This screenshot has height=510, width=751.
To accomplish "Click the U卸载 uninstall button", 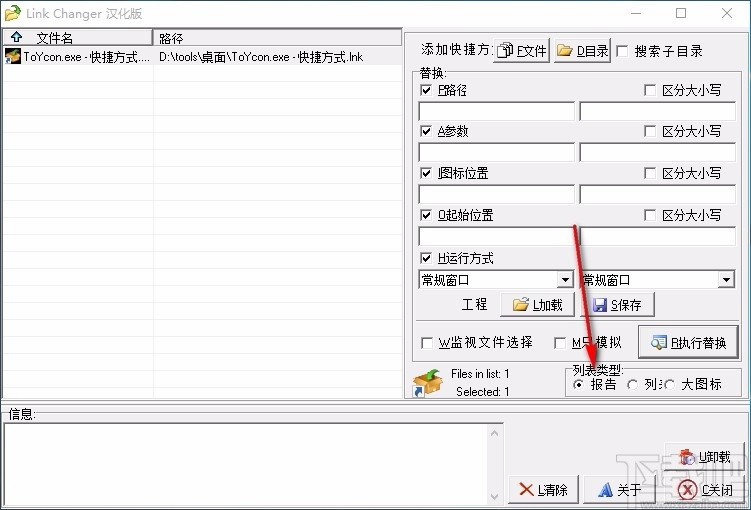I will (704, 457).
